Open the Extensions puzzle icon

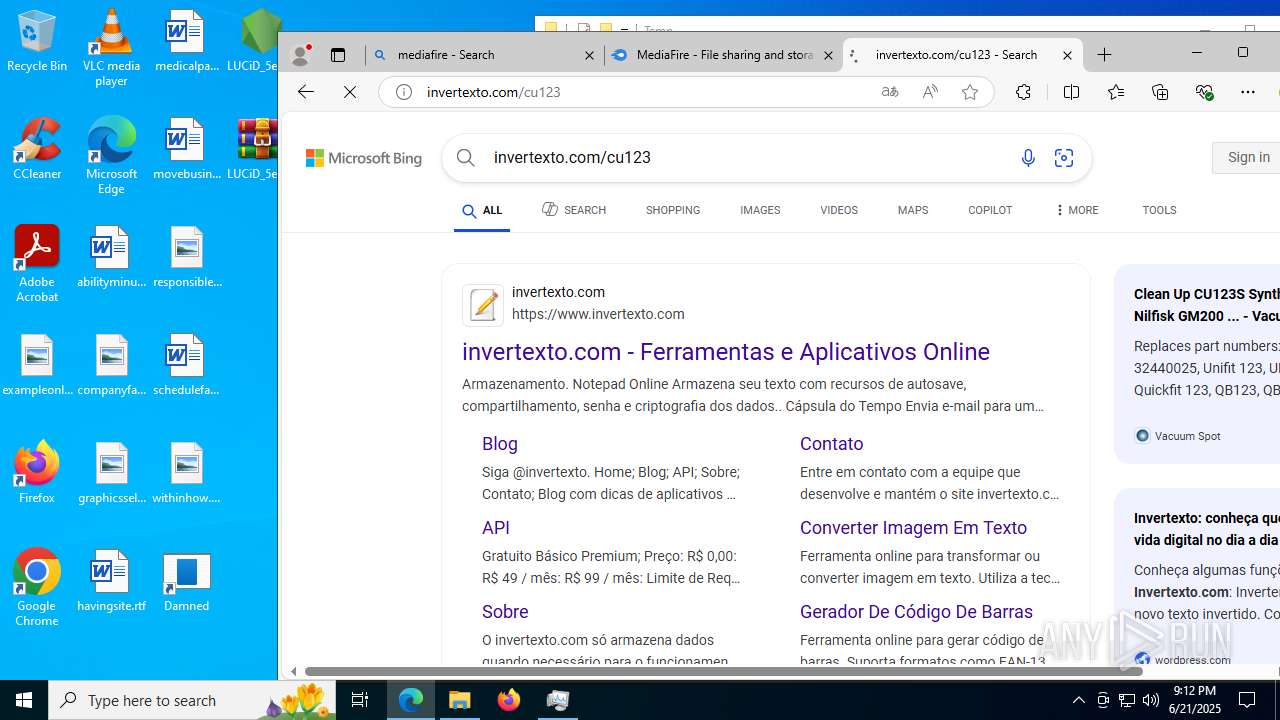1023,92
